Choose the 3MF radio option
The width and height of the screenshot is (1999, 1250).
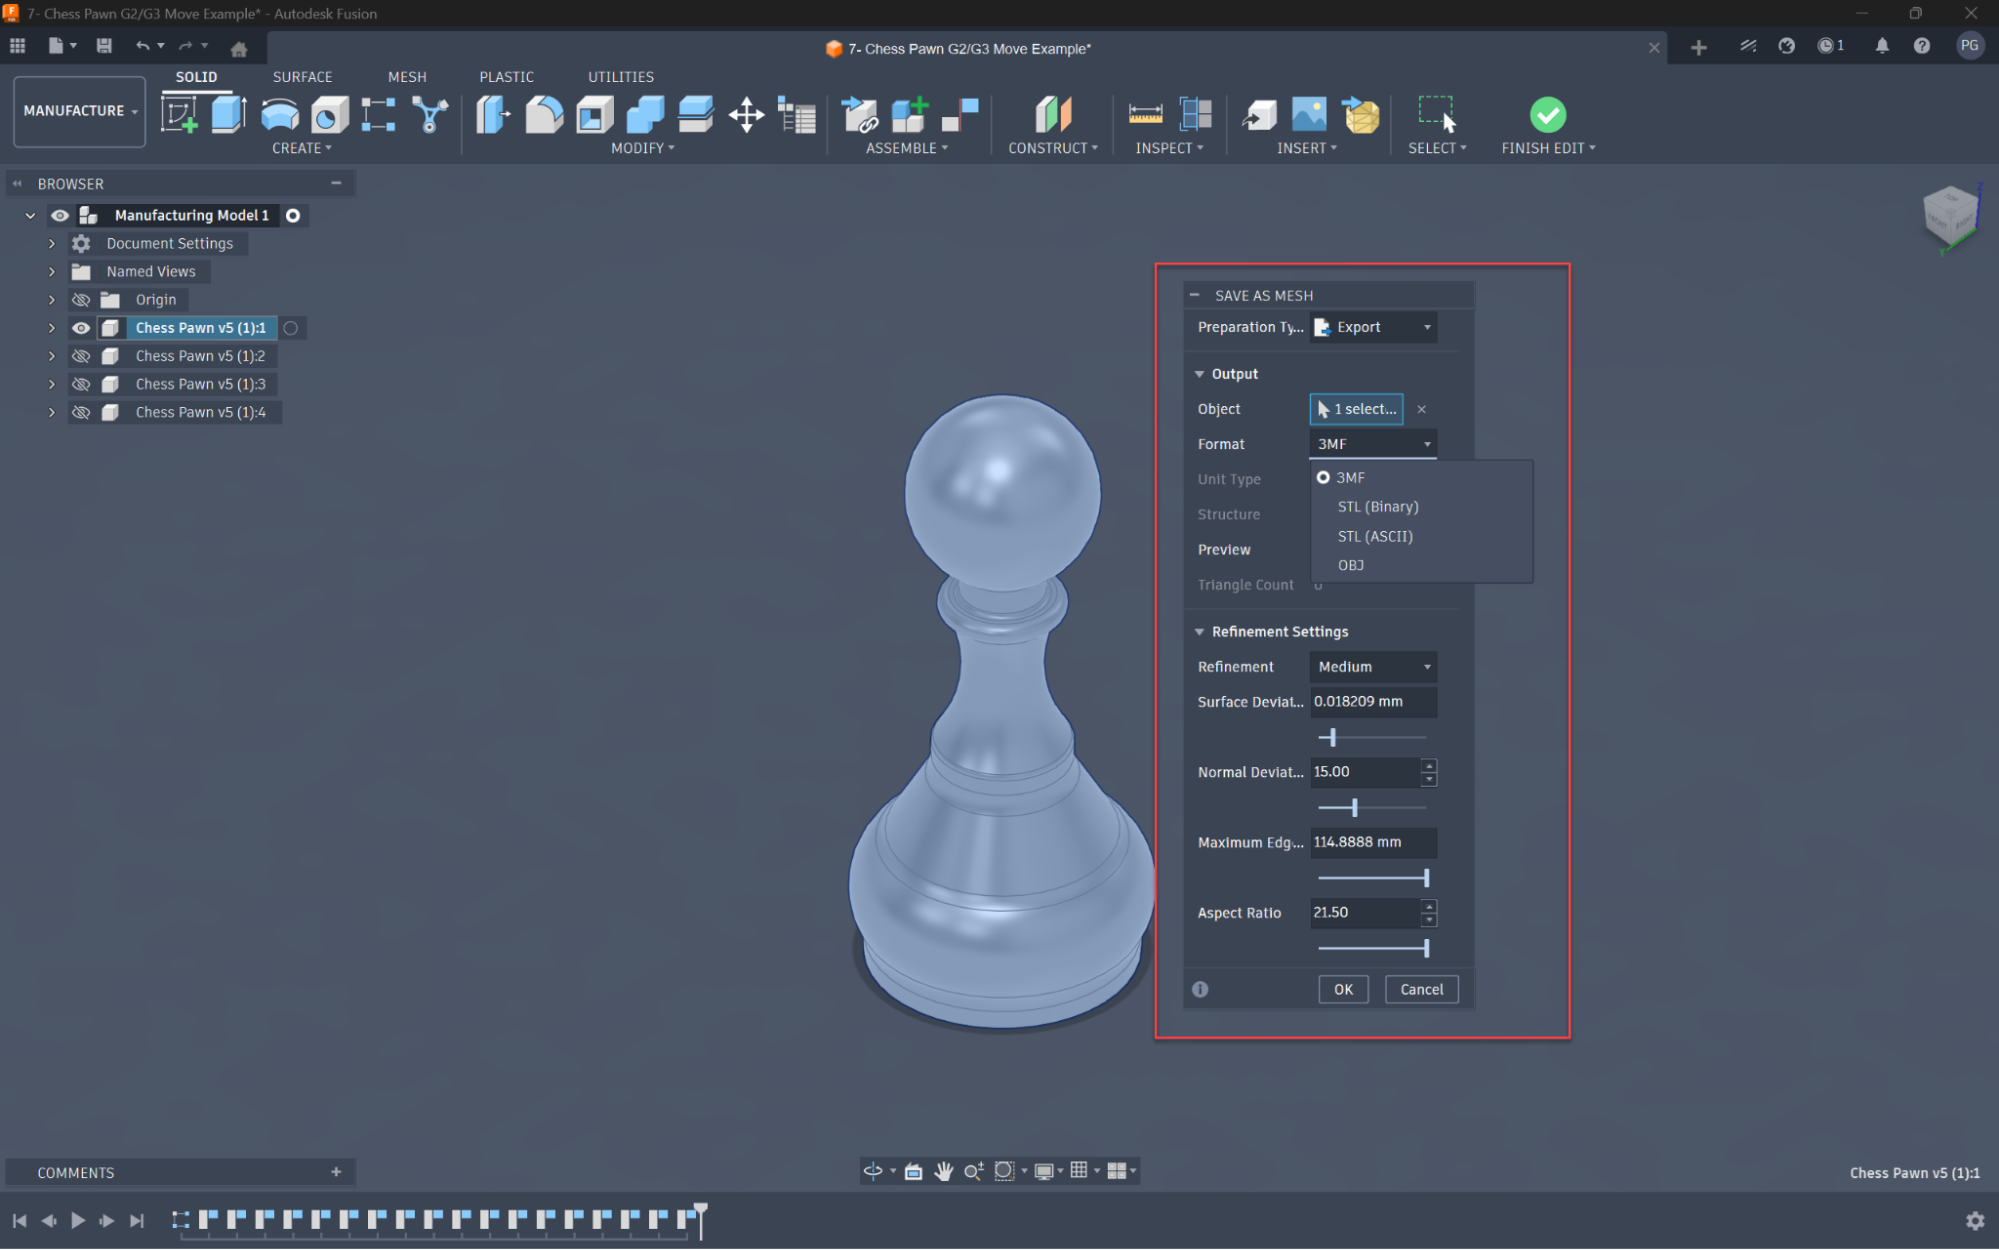click(x=1323, y=478)
